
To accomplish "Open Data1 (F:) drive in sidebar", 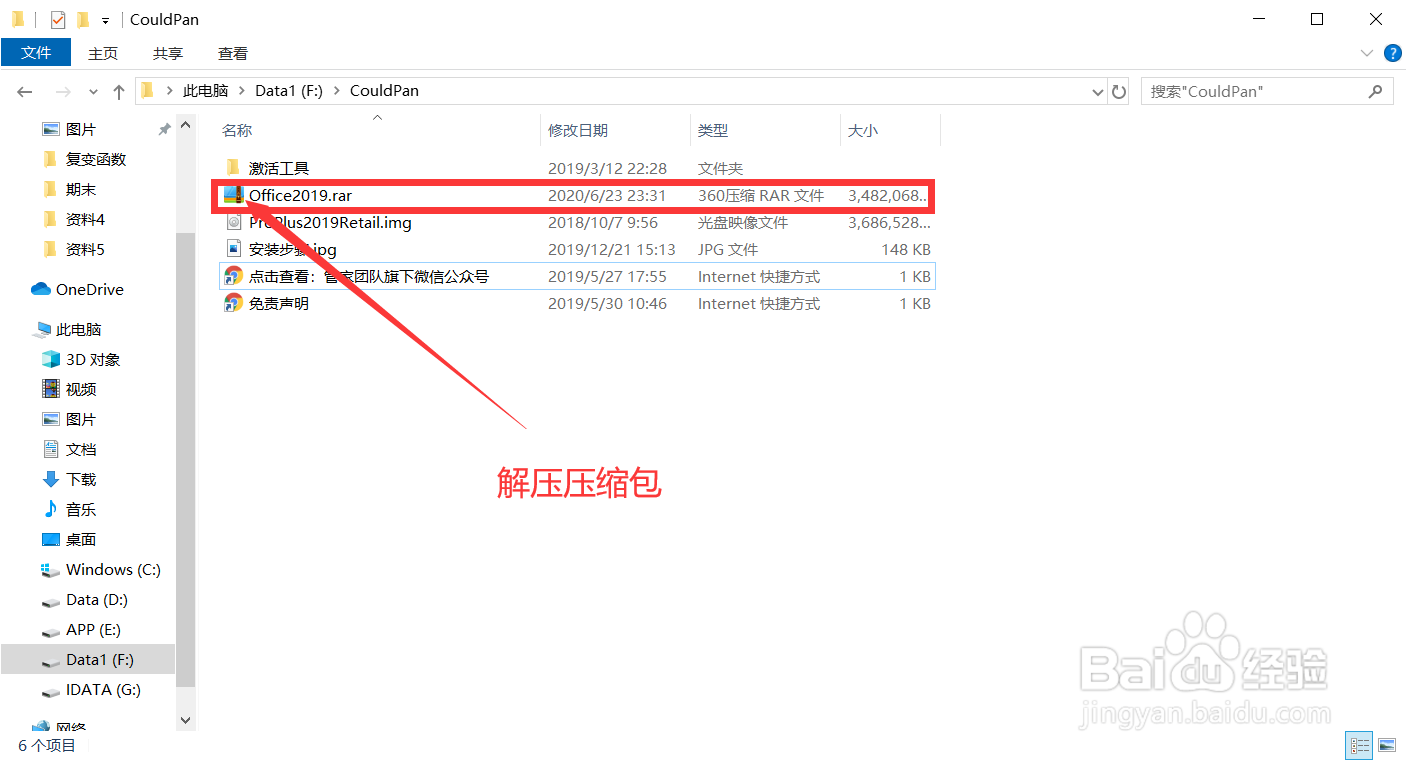I will 100,659.
